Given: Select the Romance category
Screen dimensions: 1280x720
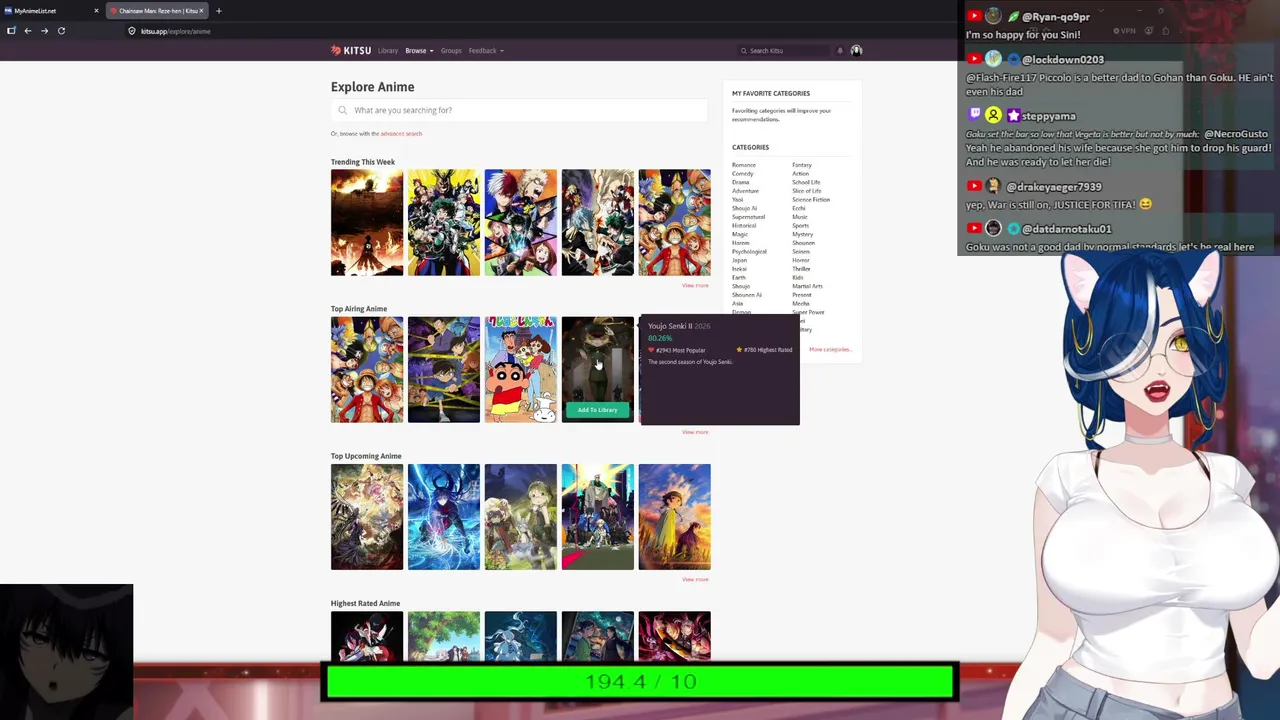Looking at the screenshot, I should tap(744, 165).
